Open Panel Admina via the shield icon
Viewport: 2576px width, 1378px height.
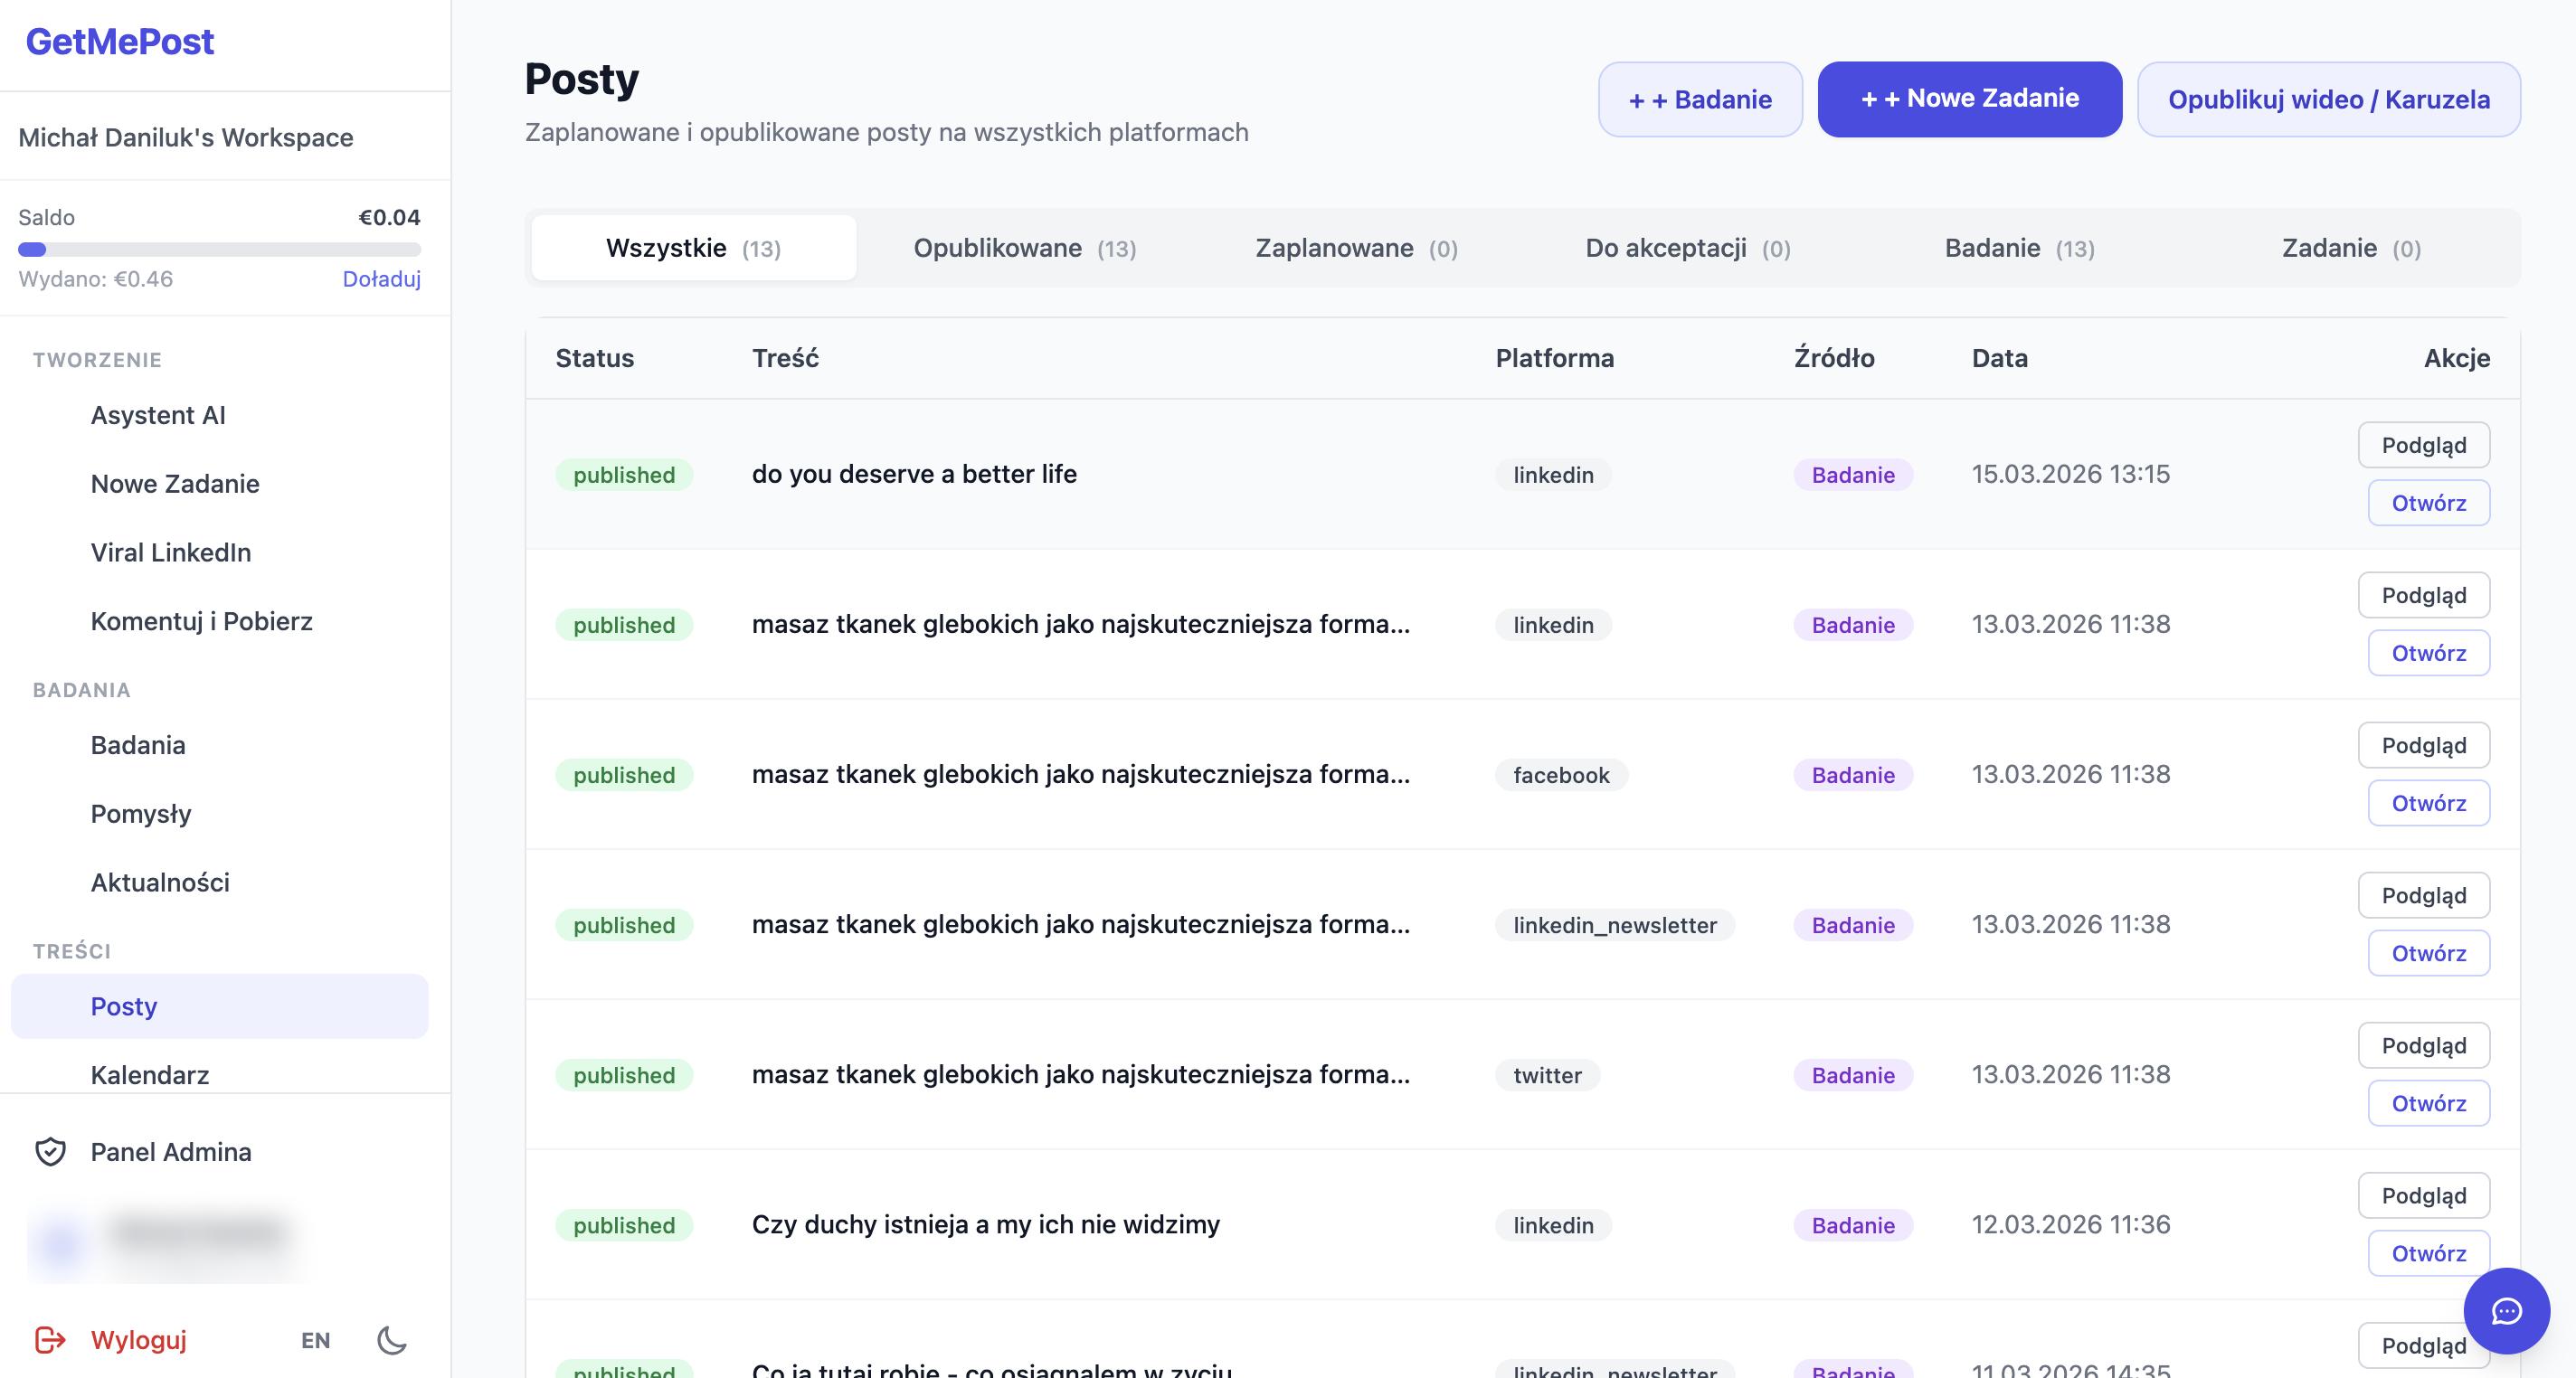pos(50,1152)
